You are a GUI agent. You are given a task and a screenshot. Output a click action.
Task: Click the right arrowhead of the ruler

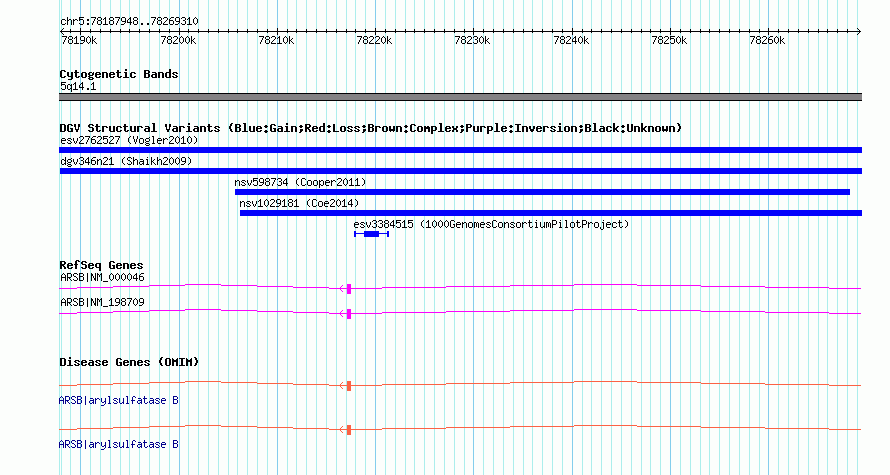[x=859, y=32]
